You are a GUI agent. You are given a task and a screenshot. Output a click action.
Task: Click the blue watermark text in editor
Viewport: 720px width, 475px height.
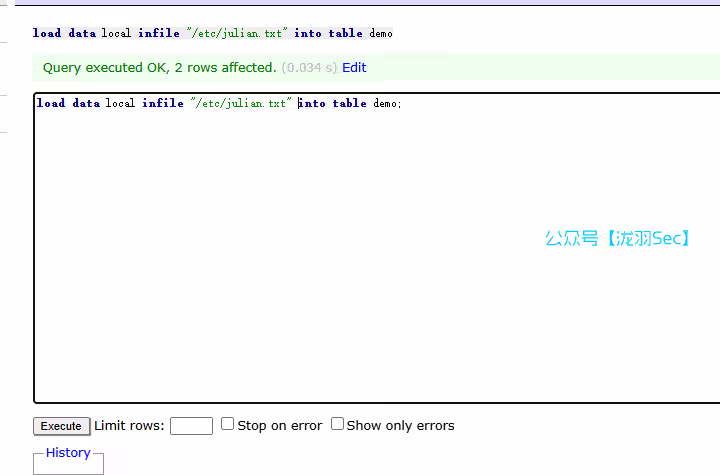pyautogui.click(x=617, y=238)
